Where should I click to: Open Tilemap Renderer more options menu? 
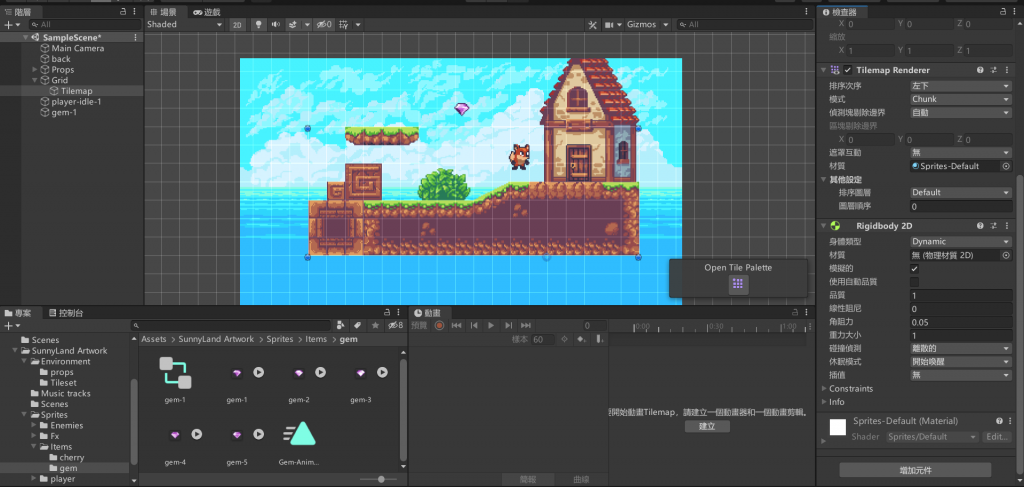1006,70
